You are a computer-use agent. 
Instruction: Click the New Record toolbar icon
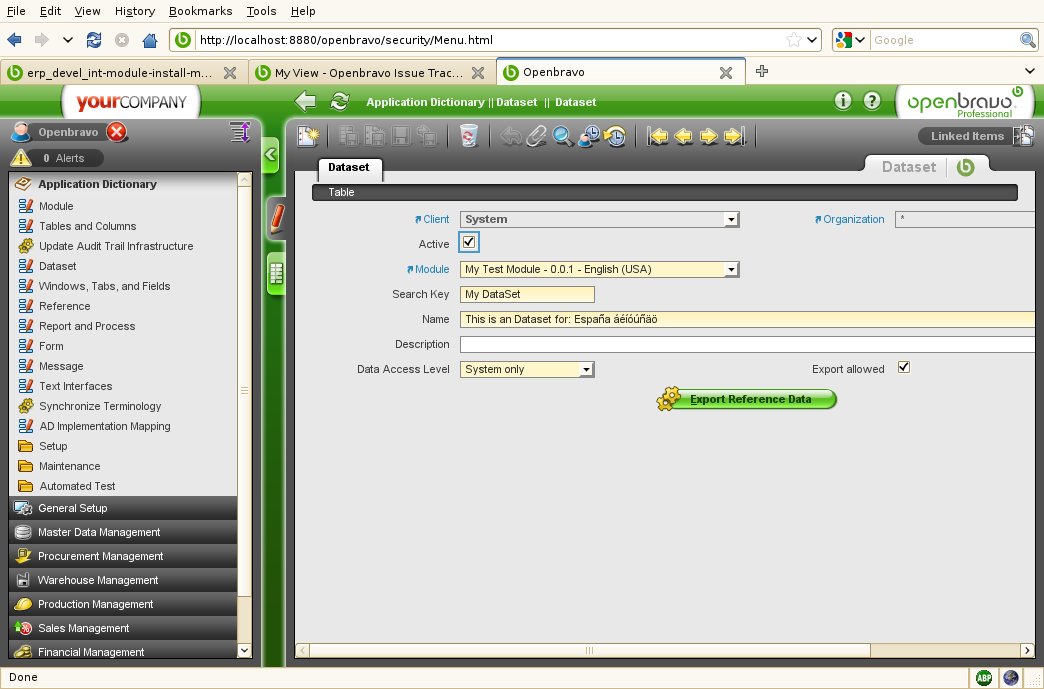pyautogui.click(x=308, y=137)
